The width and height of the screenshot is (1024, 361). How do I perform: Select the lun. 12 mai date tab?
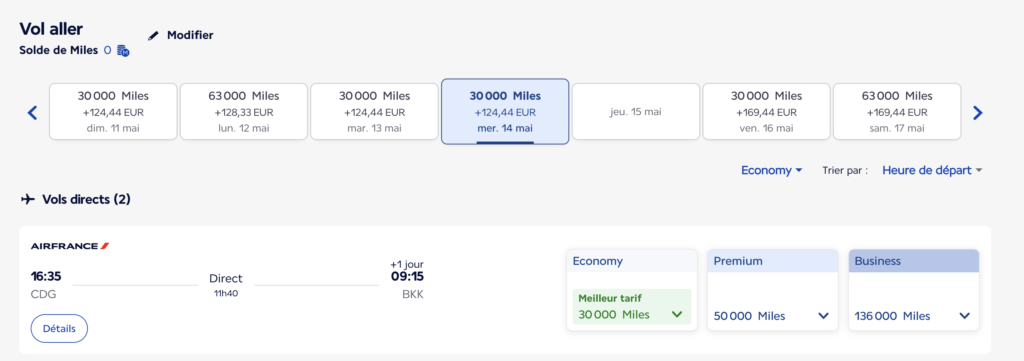point(244,112)
